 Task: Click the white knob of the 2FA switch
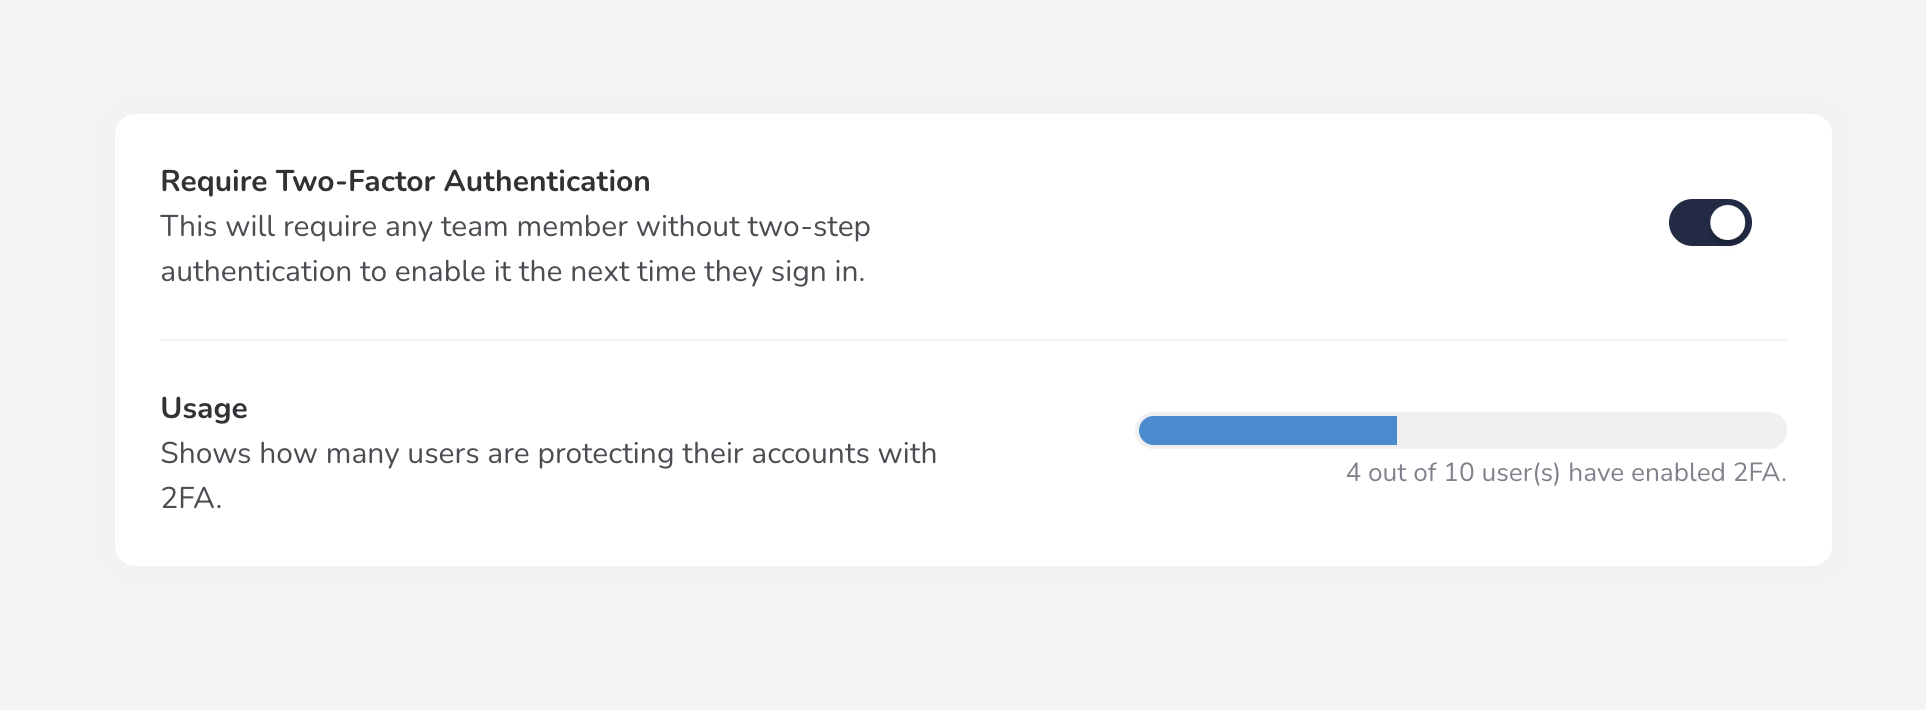point(1728,222)
